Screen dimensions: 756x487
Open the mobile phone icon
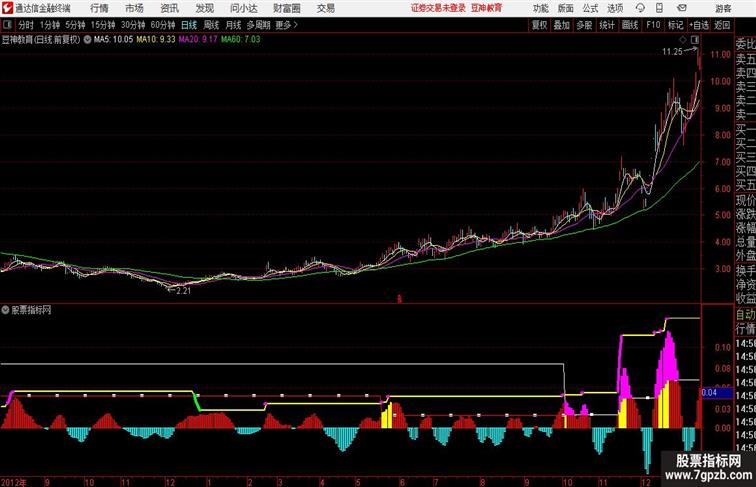click(x=659, y=8)
